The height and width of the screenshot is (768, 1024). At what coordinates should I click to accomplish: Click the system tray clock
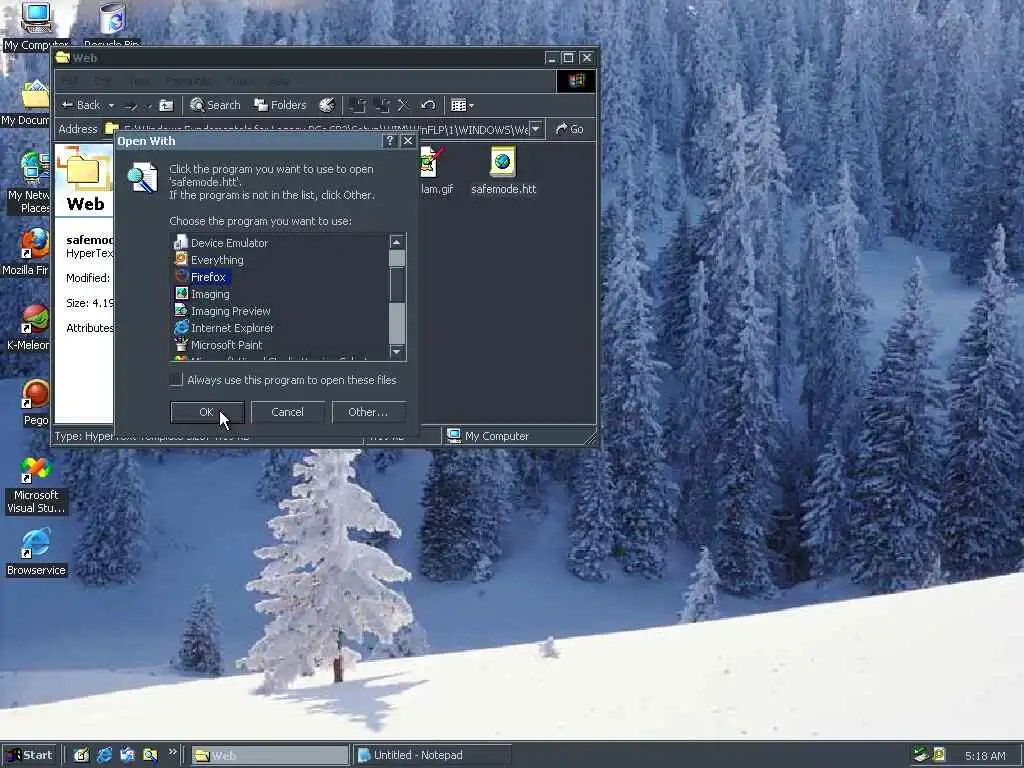click(x=985, y=756)
